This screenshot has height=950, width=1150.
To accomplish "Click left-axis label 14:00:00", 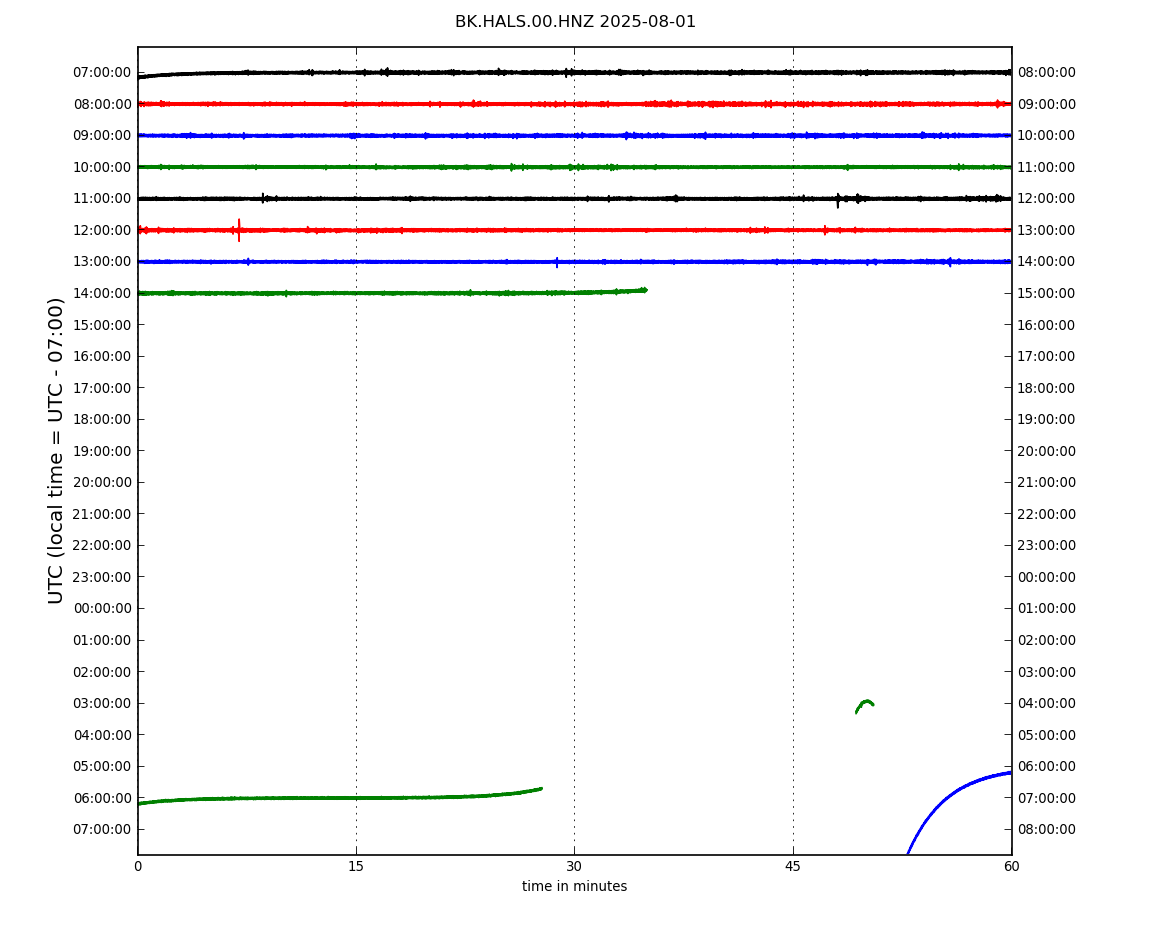I will pyautogui.click(x=102, y=293).
